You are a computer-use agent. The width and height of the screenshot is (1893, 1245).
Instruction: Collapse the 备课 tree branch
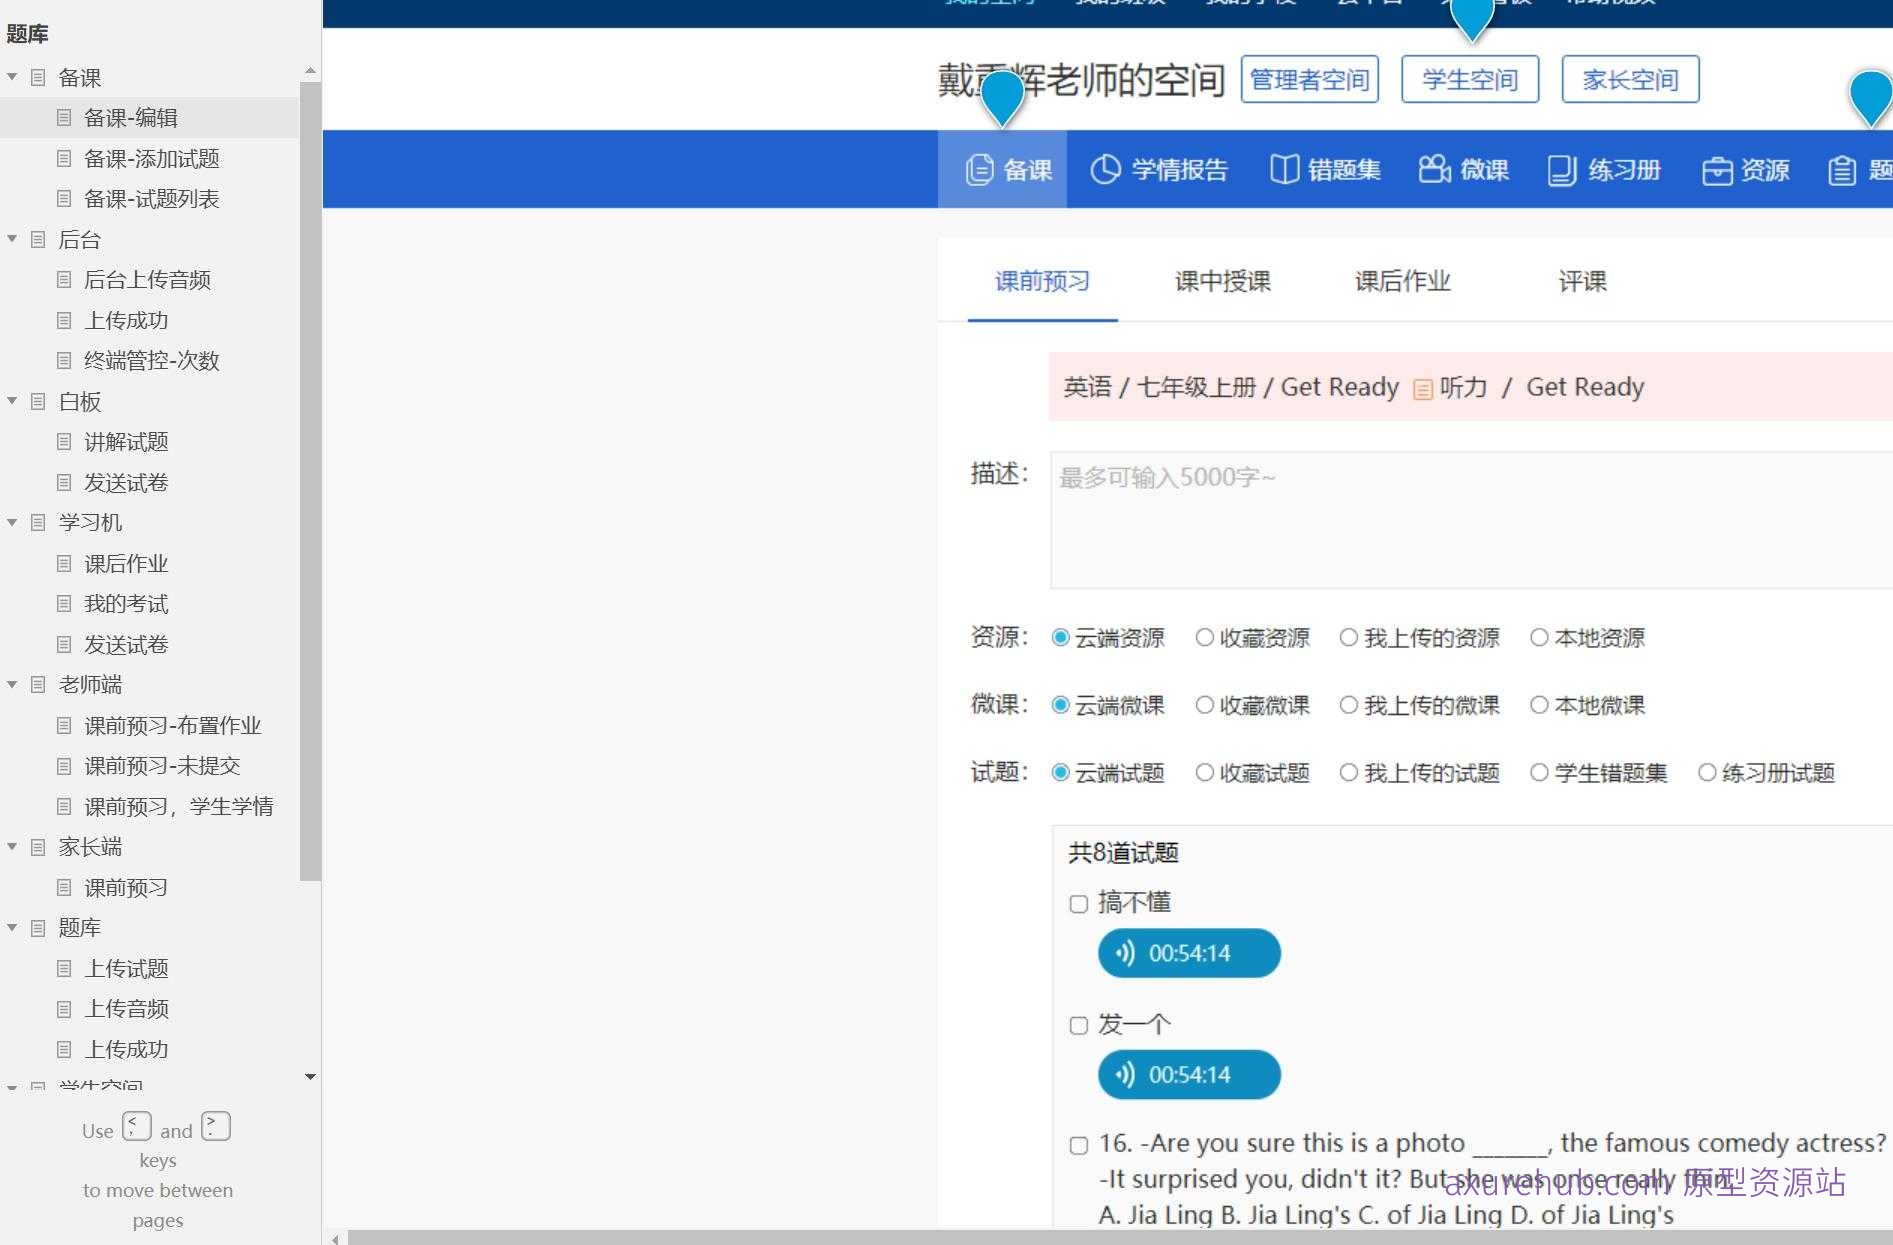click(12, 76)
